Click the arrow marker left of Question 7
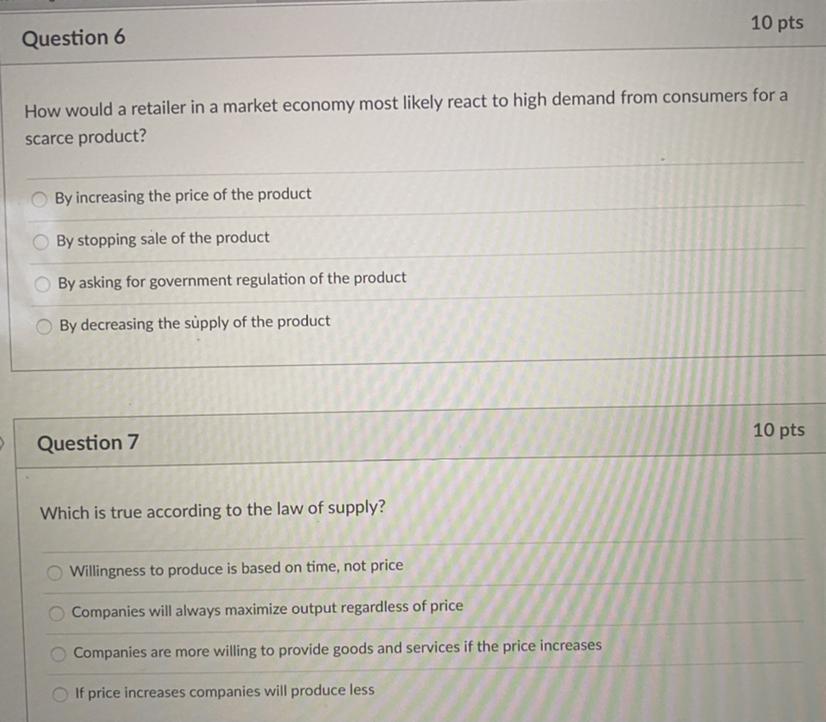 click(2, 442)
